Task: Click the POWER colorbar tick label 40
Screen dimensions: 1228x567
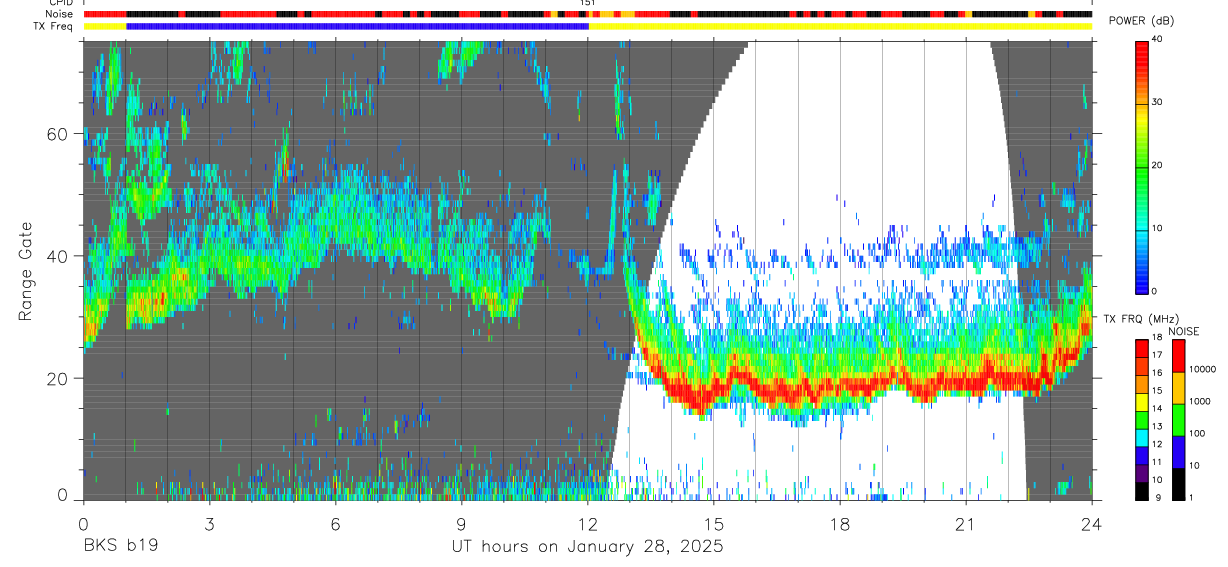Action: 1157,40
